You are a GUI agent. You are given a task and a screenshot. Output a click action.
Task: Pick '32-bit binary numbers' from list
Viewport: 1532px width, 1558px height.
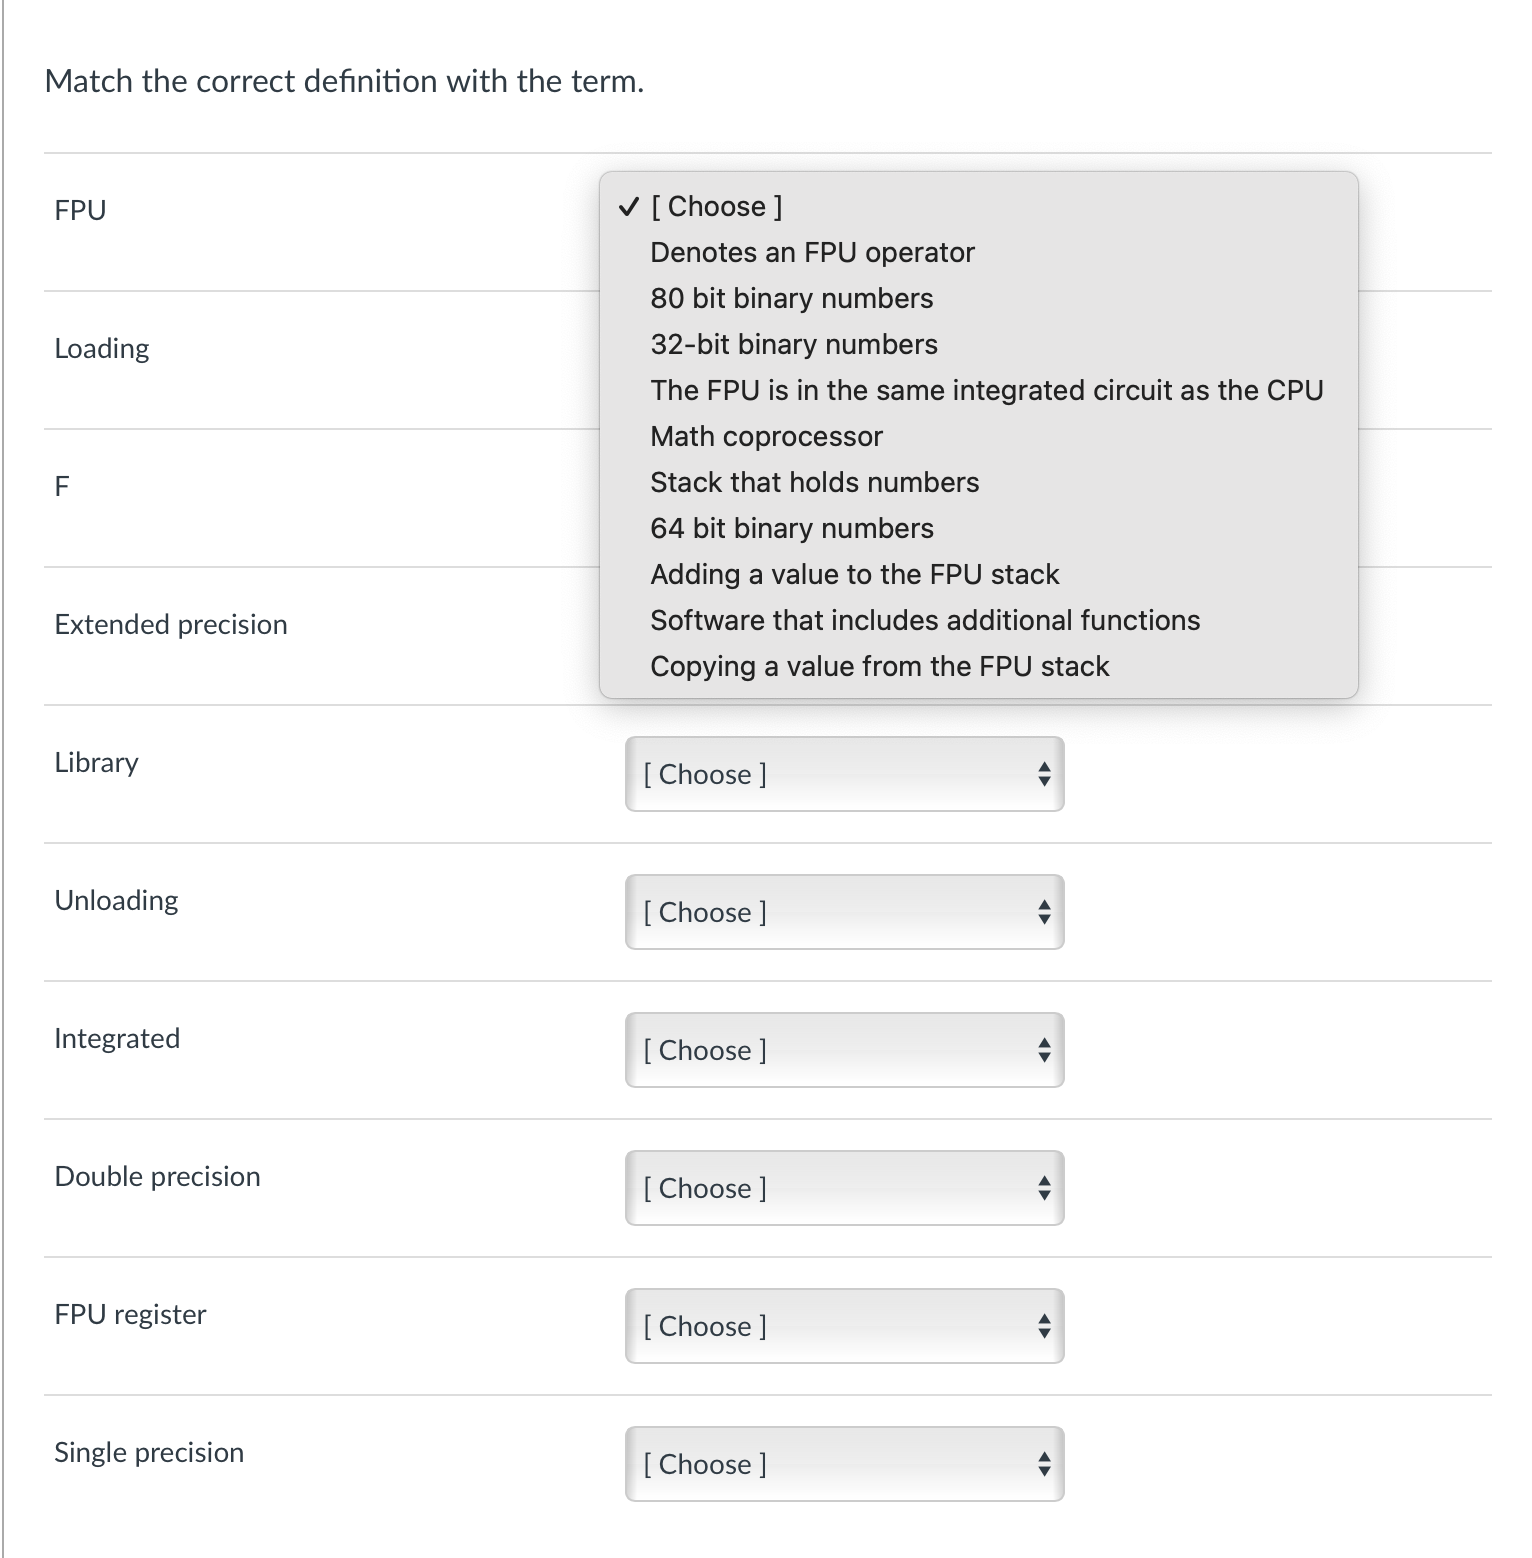[x=793, y=344]
